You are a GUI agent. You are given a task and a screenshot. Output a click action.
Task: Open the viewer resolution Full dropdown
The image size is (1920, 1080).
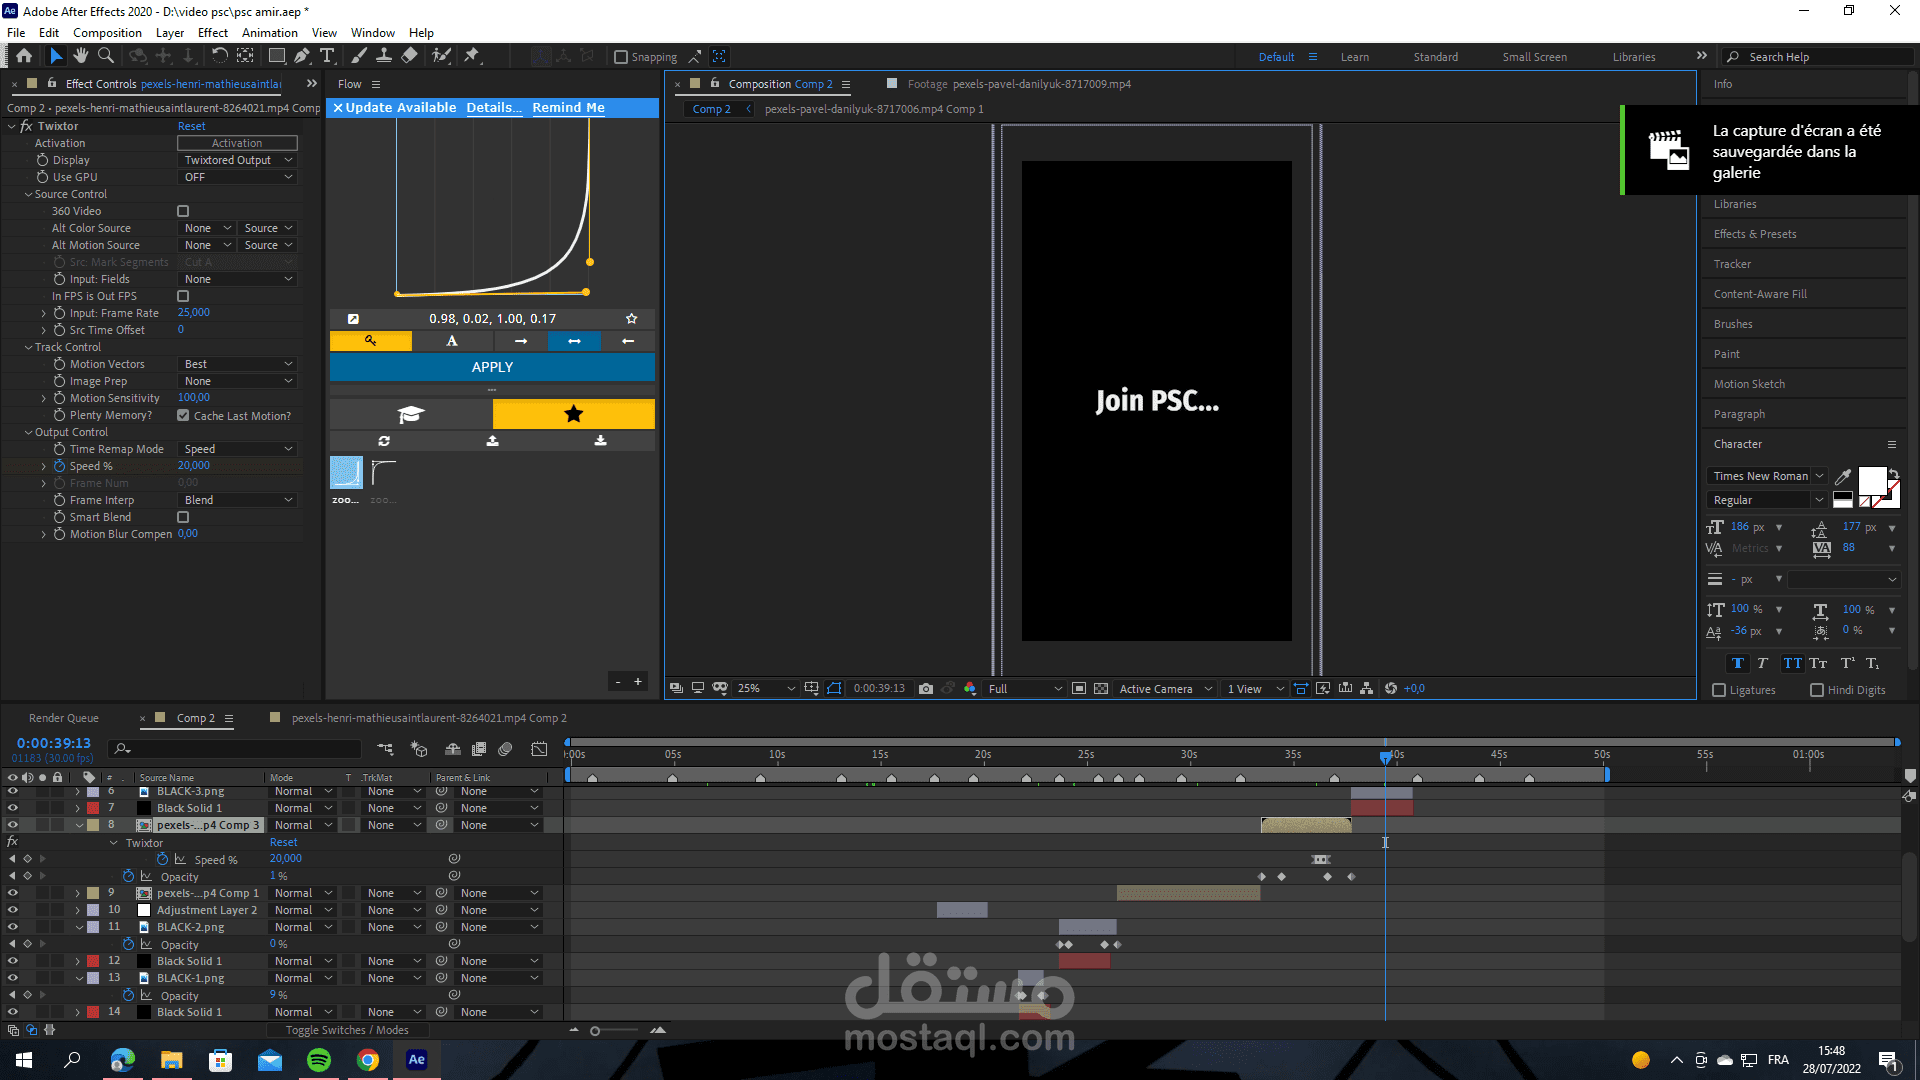point(1024,689)
